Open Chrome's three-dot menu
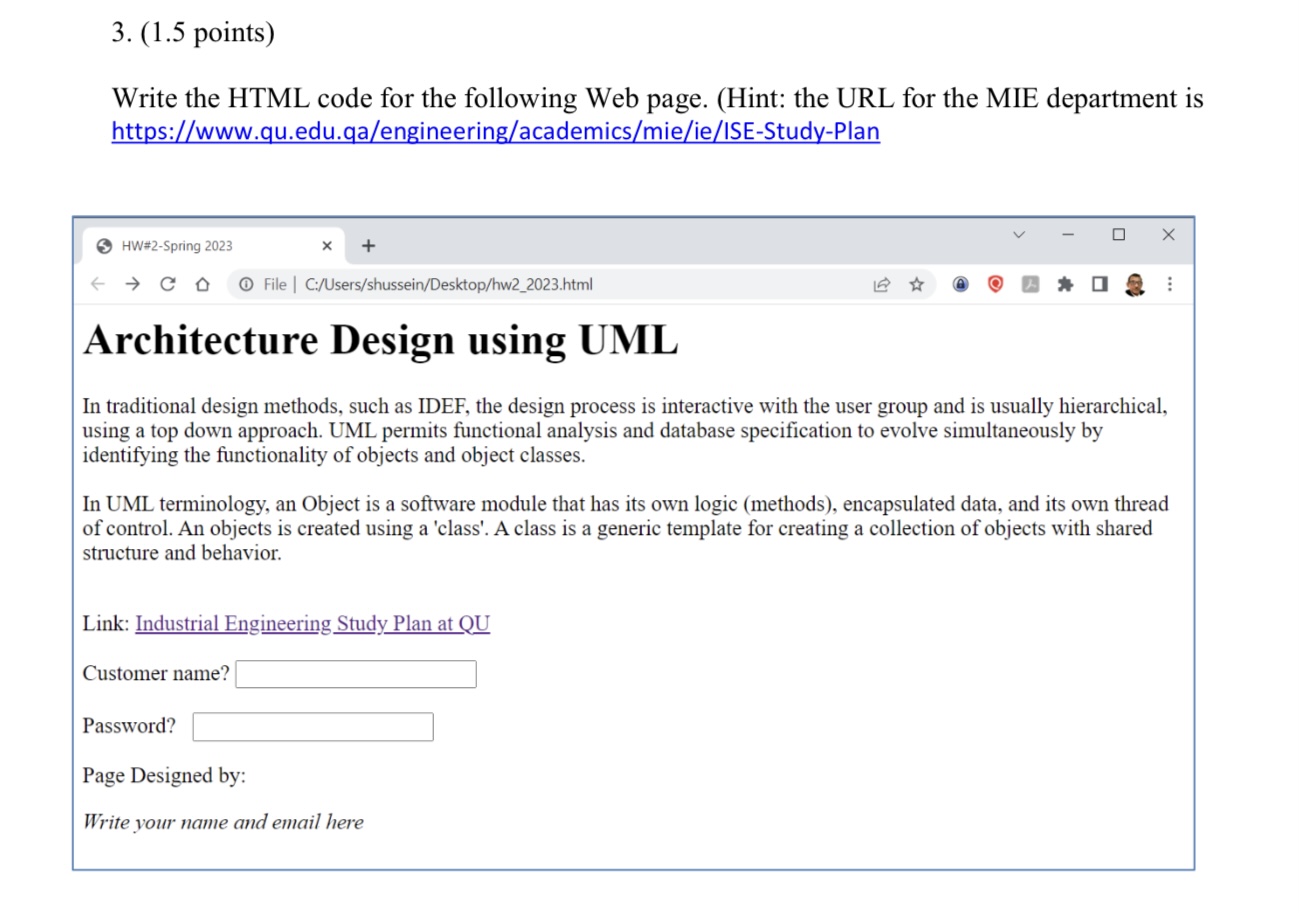The image size is (1301, 913). [1169, 285]
